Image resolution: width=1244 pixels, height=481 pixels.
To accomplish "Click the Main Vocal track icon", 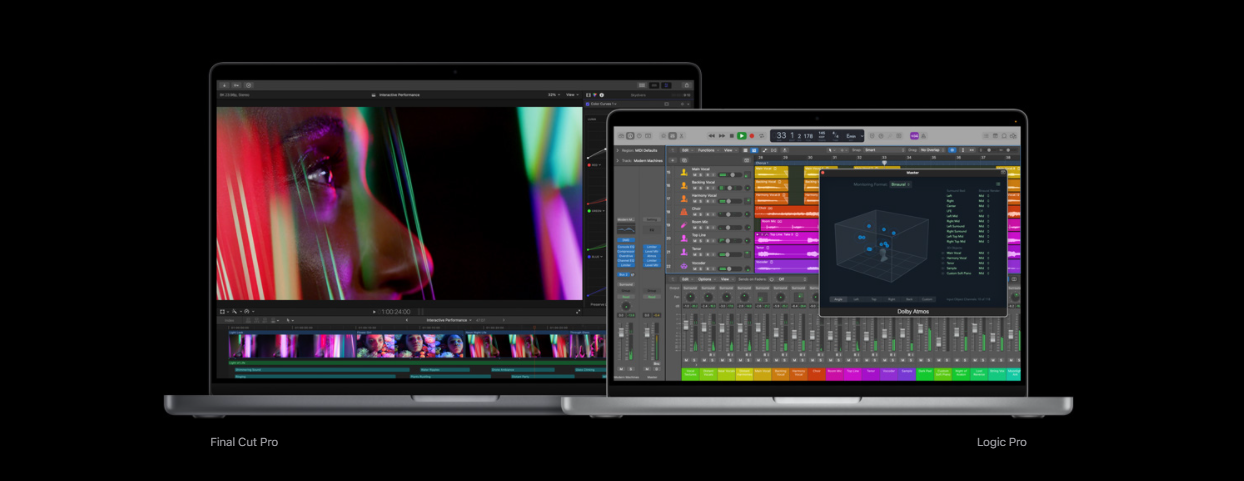I will [x=684, y=172].
